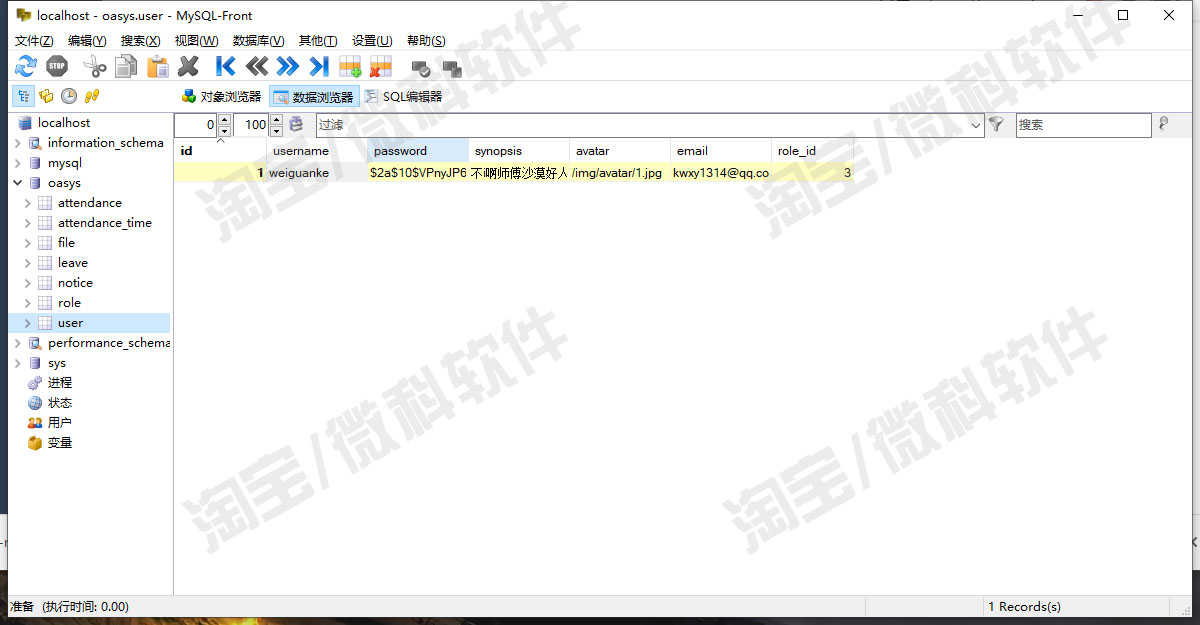
Task: Open the 用户 users item
Action: (59, 423)
